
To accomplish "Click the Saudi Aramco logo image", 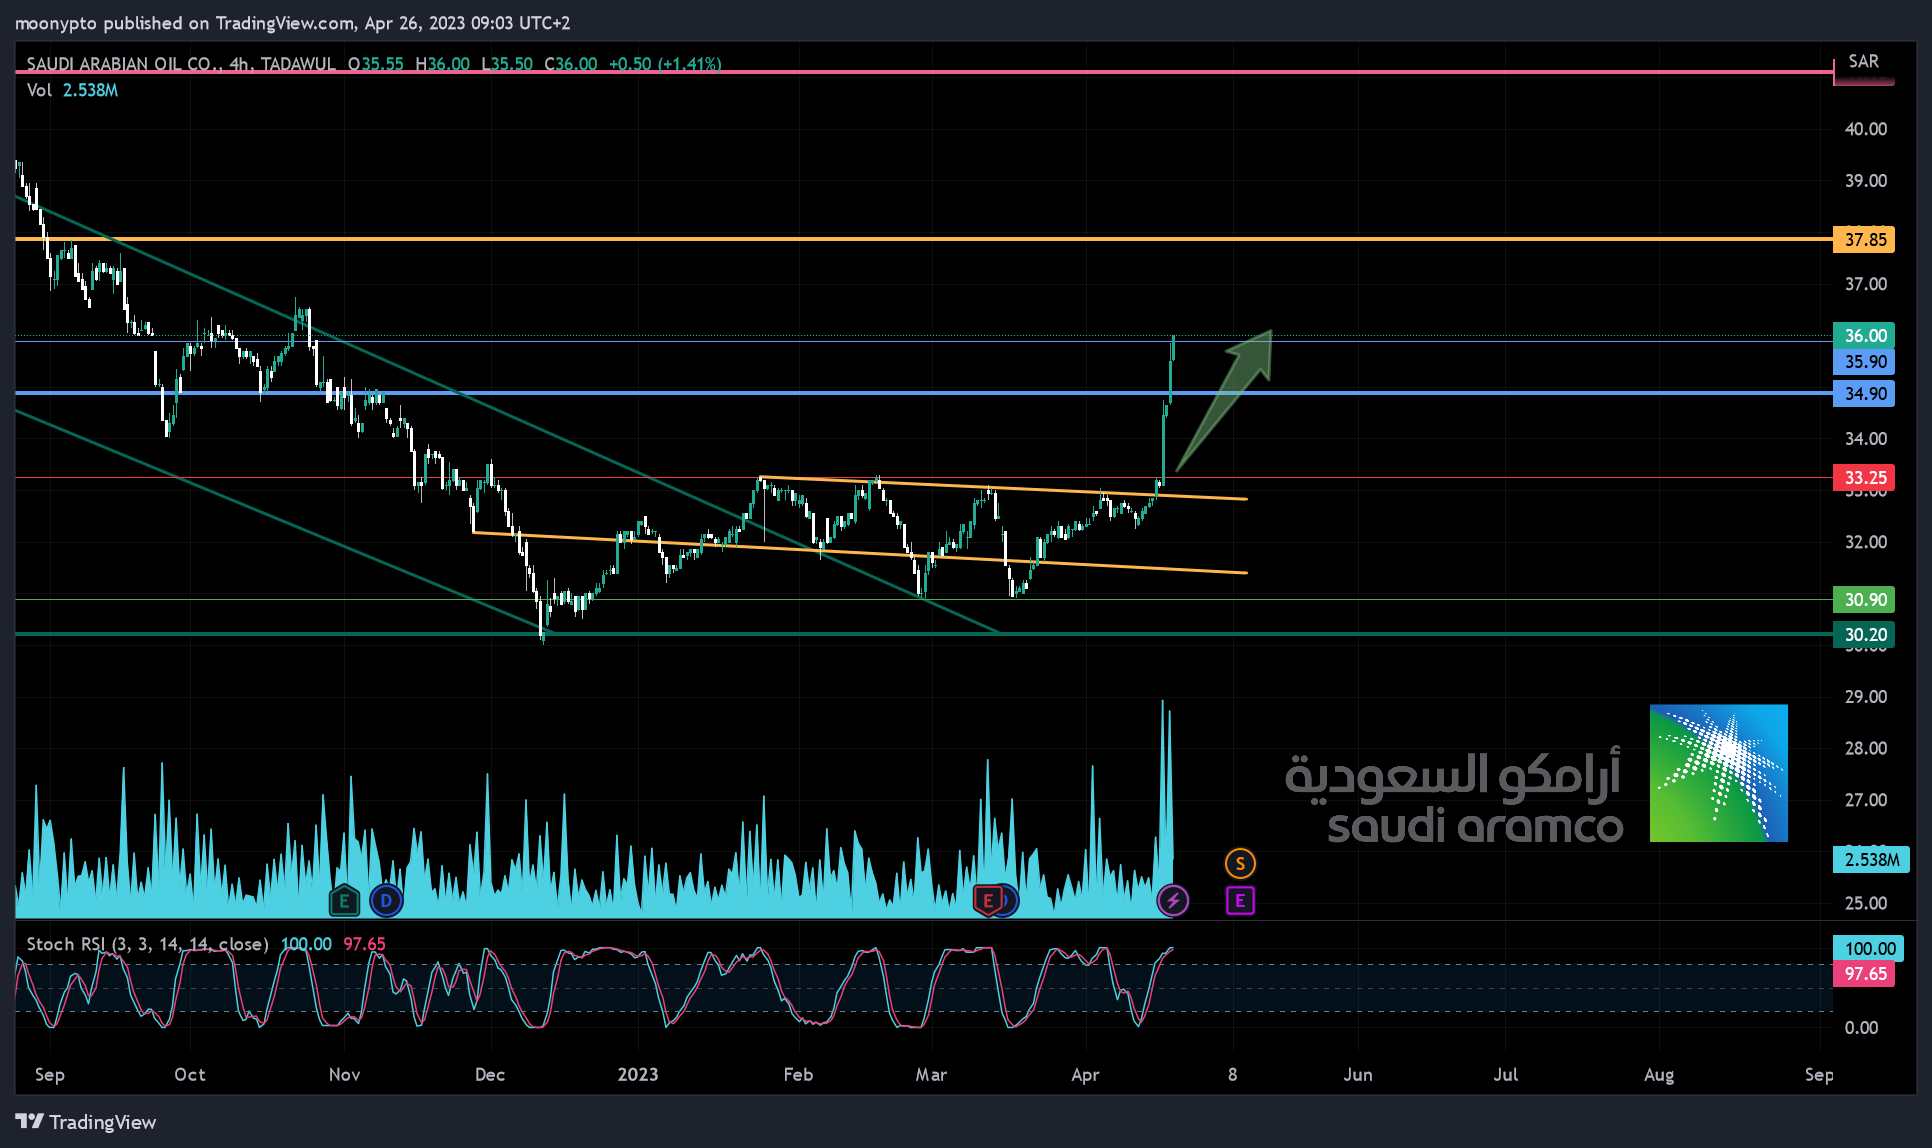I will 1718,773.
